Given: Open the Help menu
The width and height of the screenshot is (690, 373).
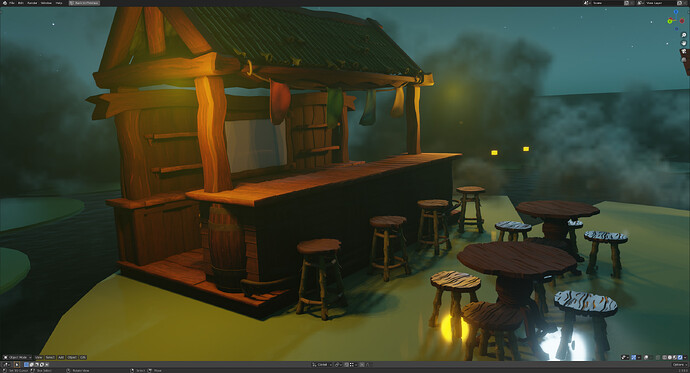Looking at the screenshot, I should tap(59, 3).
